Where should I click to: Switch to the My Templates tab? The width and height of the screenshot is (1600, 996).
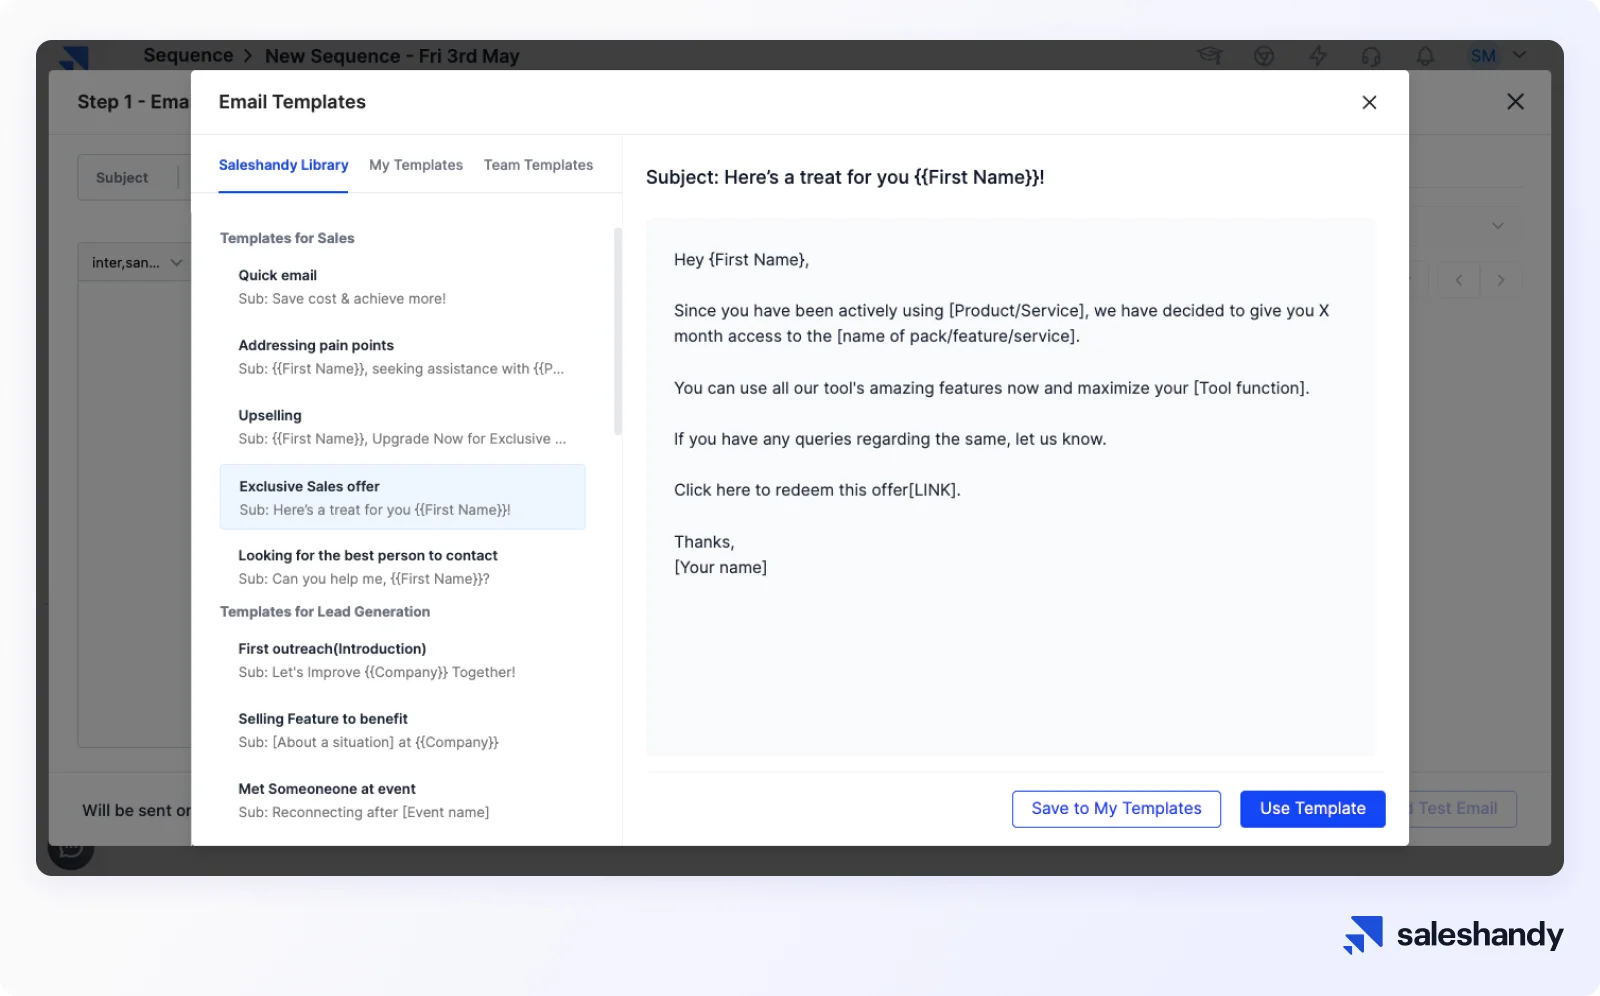[x=416, y=165]
